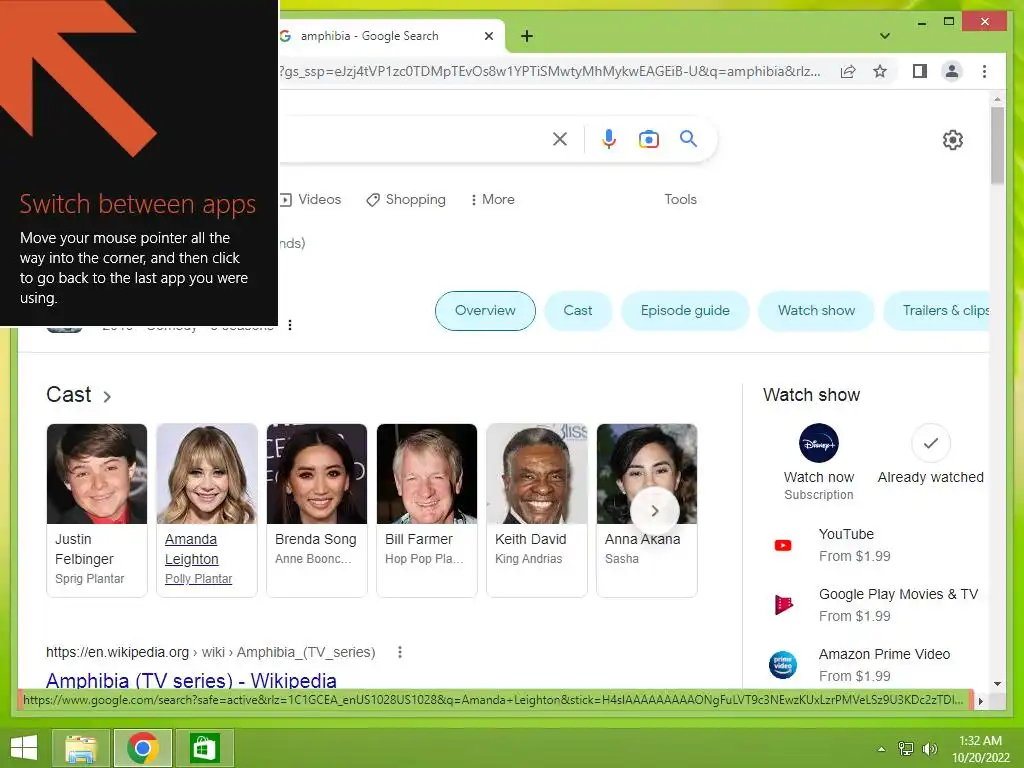
Task: Toggle Chrome side panel icon
Action: pyautogui.click(x=920, y=71)
